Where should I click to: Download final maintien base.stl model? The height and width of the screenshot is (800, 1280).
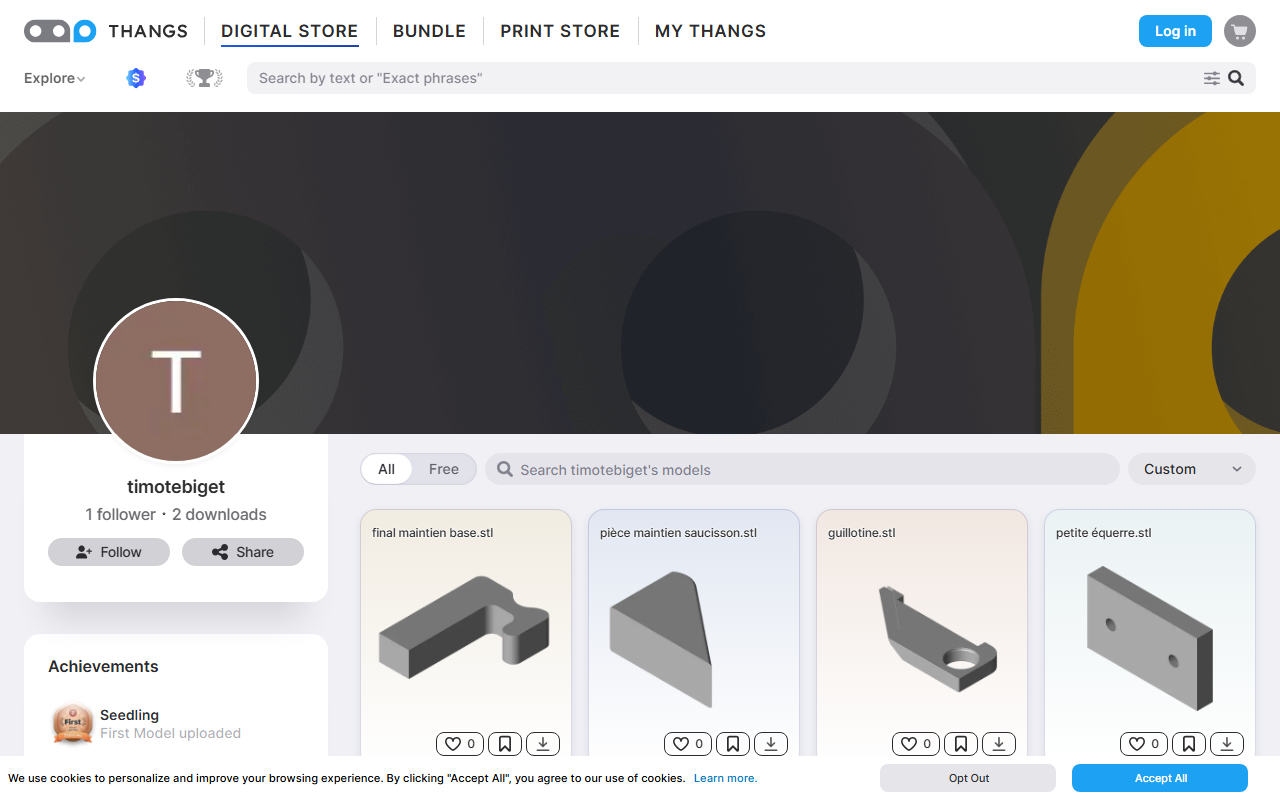(x=543, y=744)
